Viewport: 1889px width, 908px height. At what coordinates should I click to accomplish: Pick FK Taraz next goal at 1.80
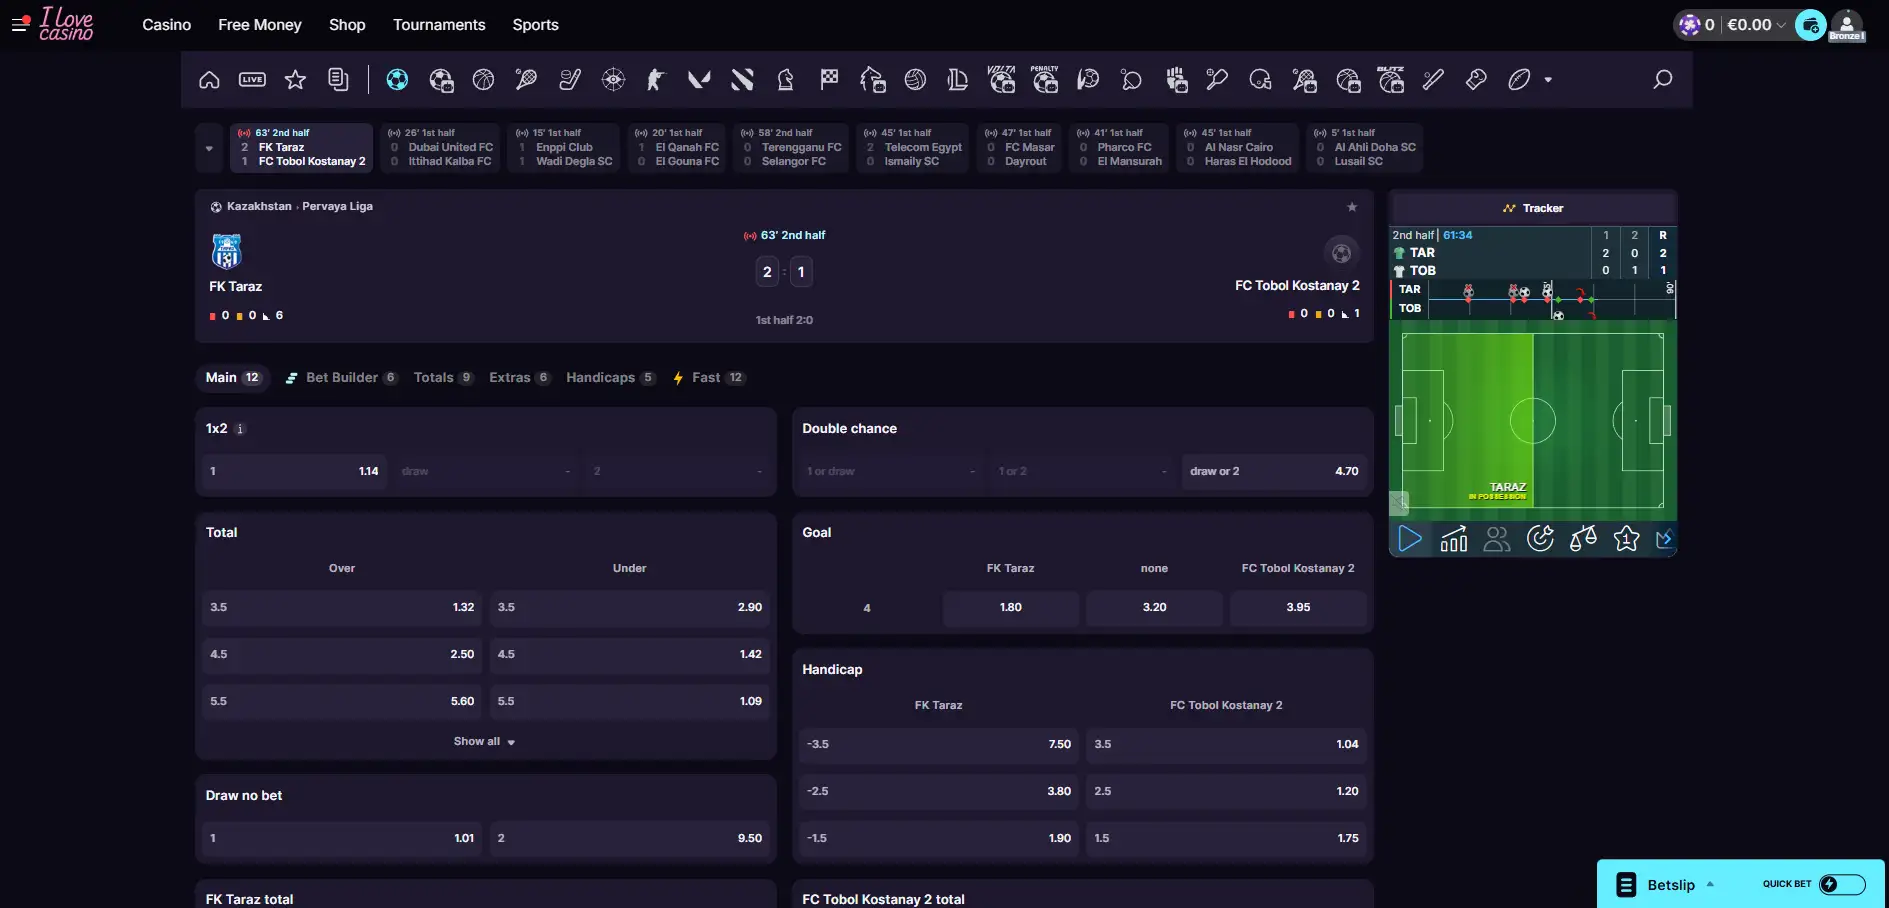click(1011, 608)
